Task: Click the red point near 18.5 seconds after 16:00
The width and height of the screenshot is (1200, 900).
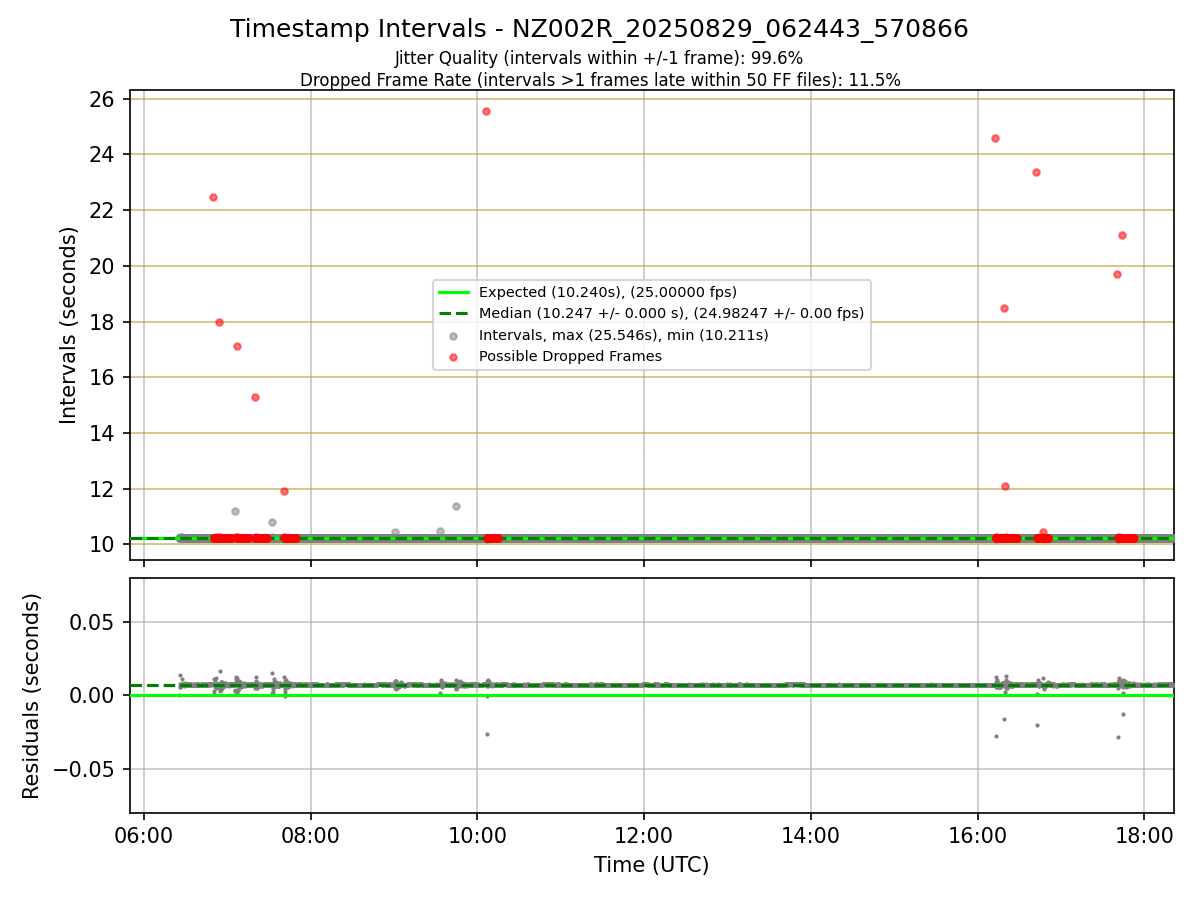Action: point(1004,308)
